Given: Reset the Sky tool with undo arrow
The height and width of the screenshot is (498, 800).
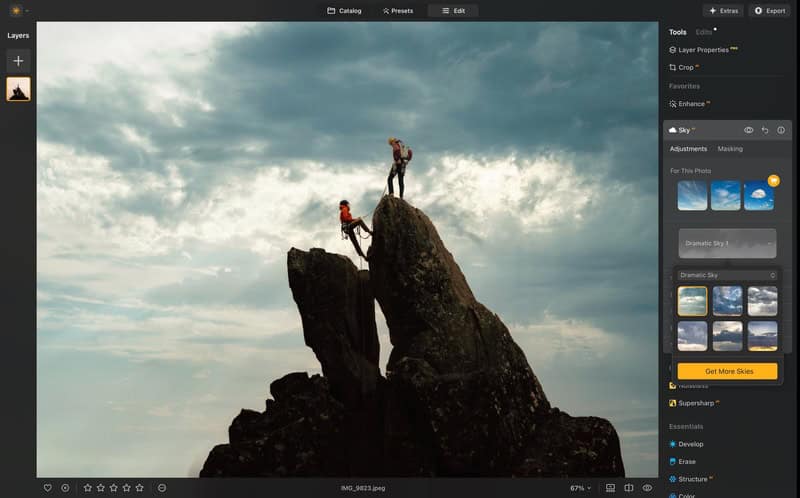Looking at the screenshot, I should 765,130.
